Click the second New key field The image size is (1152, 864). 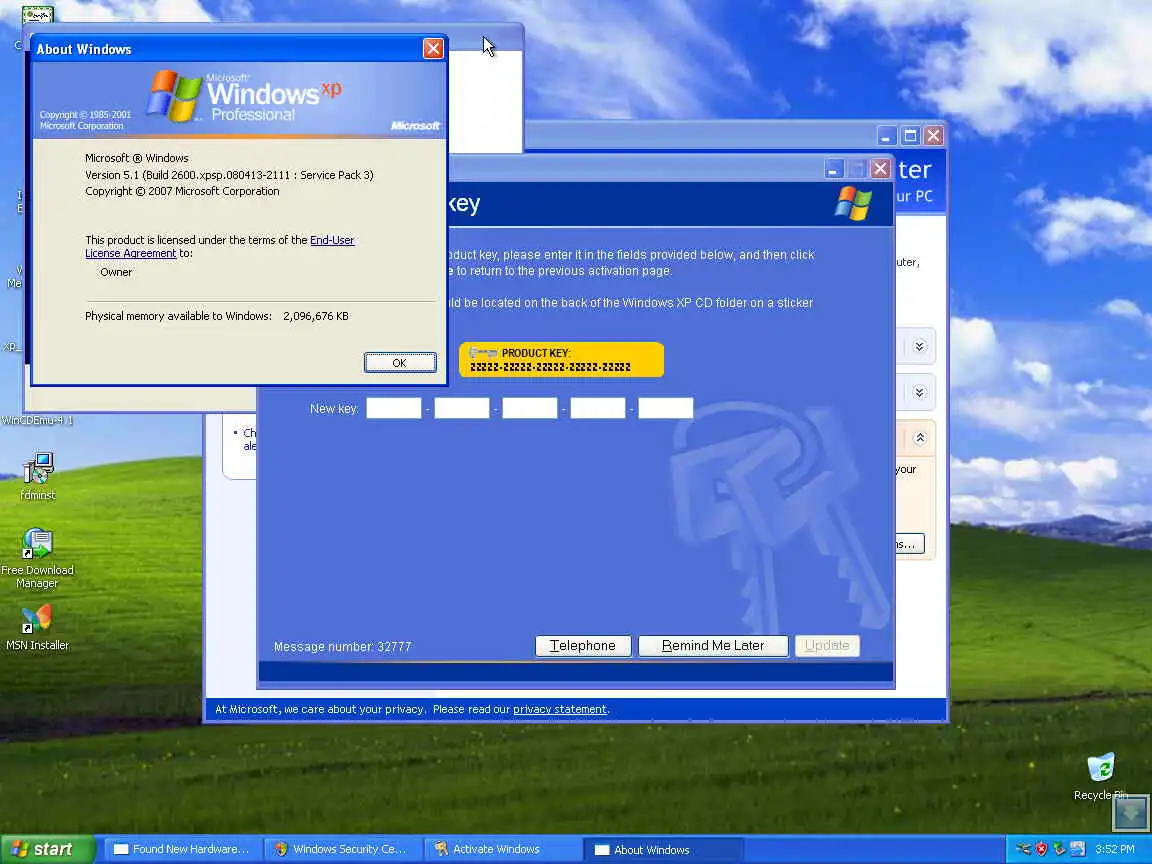point(461,408)
